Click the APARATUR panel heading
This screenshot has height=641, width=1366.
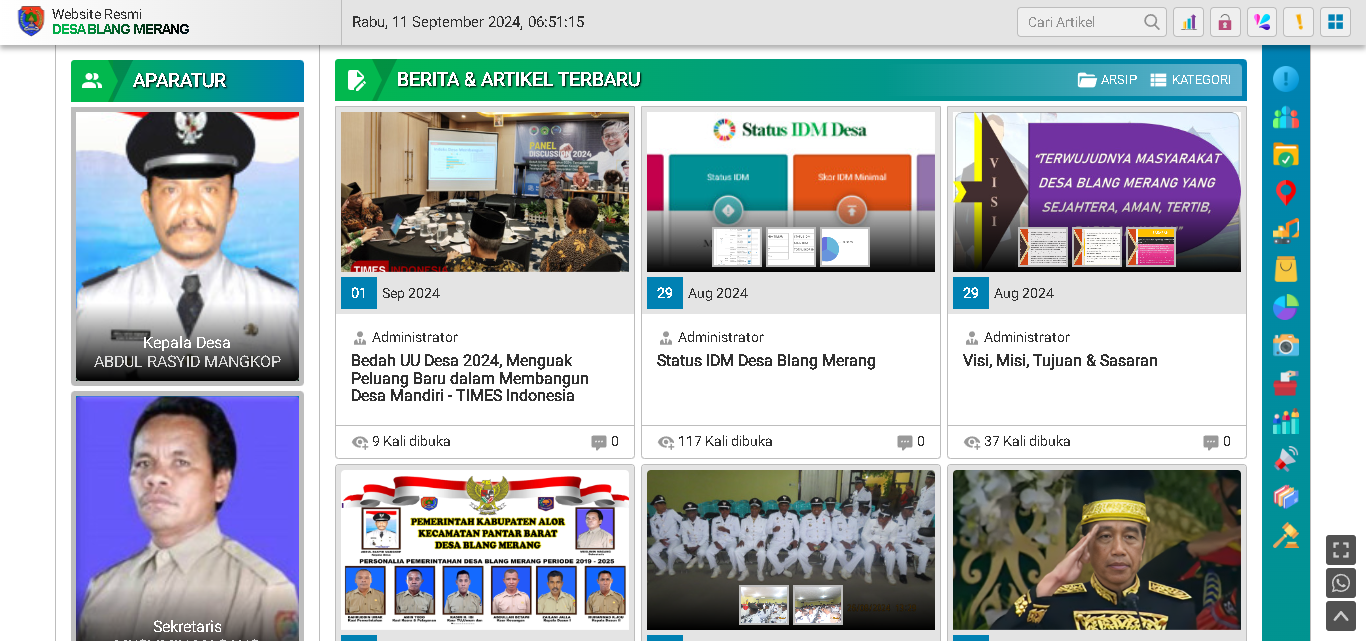point(180,81)
